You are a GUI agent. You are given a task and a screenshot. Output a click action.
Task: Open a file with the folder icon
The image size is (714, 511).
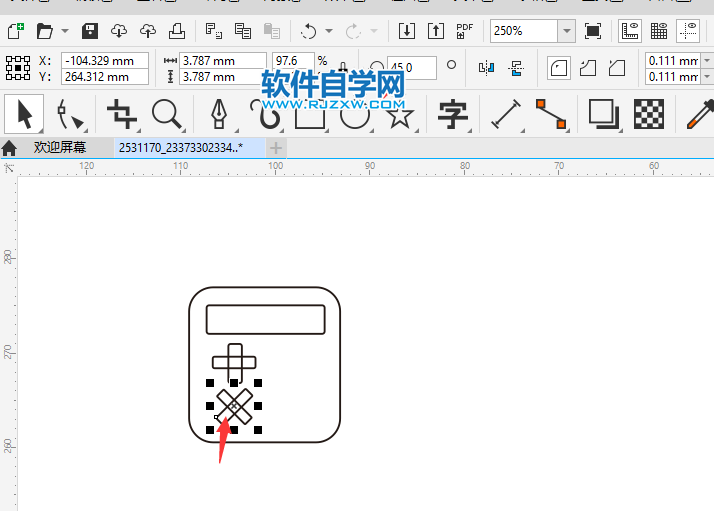click(x=45, y=31)
